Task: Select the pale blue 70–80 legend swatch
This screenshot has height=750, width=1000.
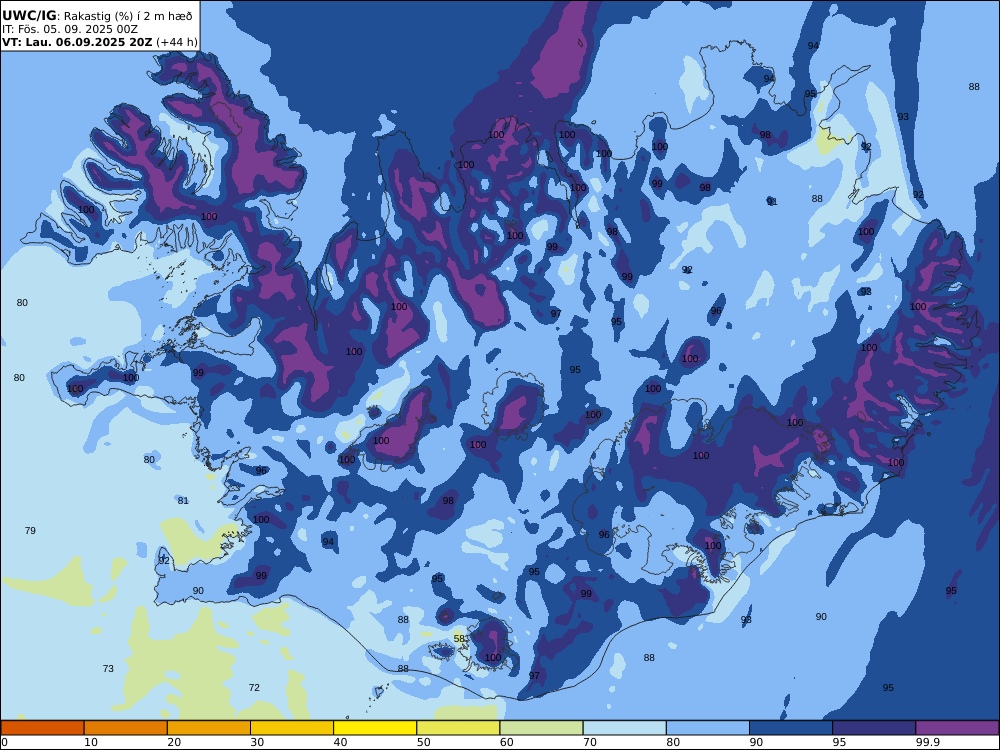Action: coord(625,728)
